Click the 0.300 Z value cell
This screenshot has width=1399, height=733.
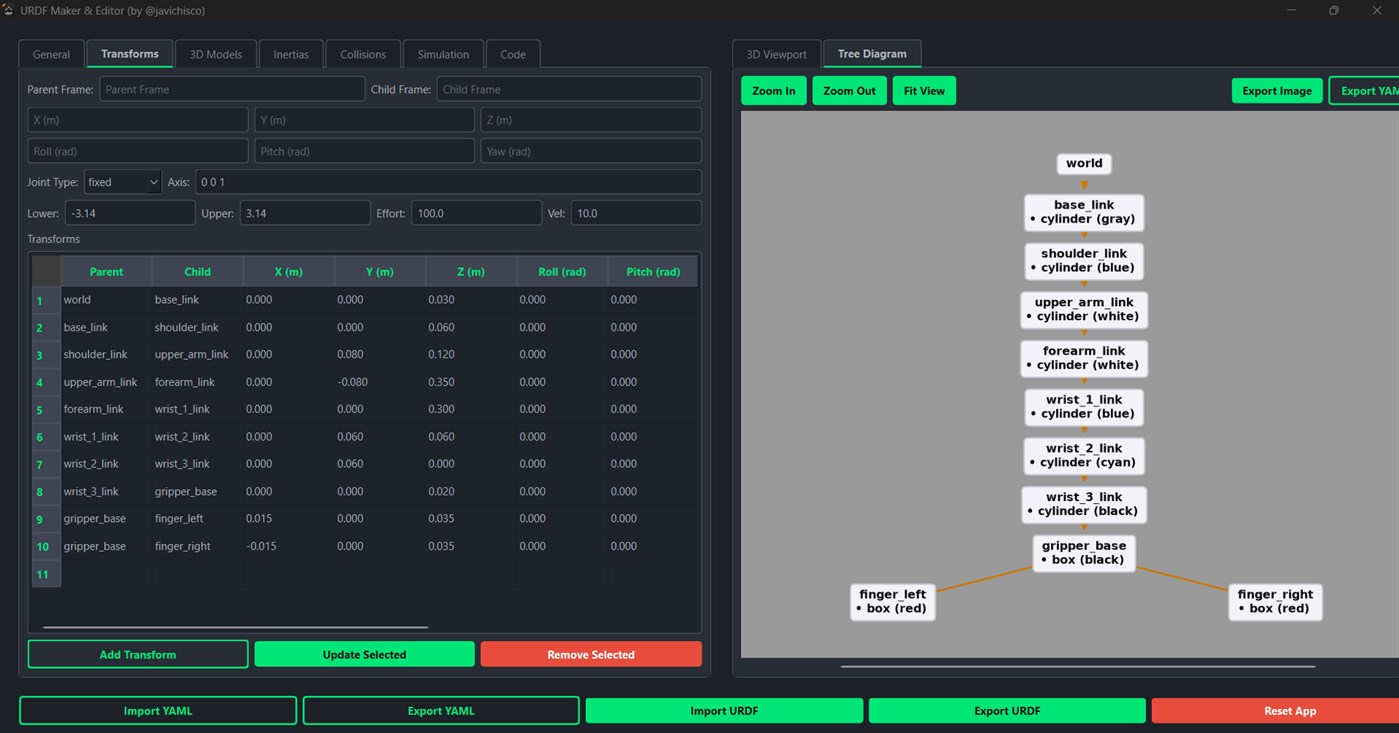(471, 409)
